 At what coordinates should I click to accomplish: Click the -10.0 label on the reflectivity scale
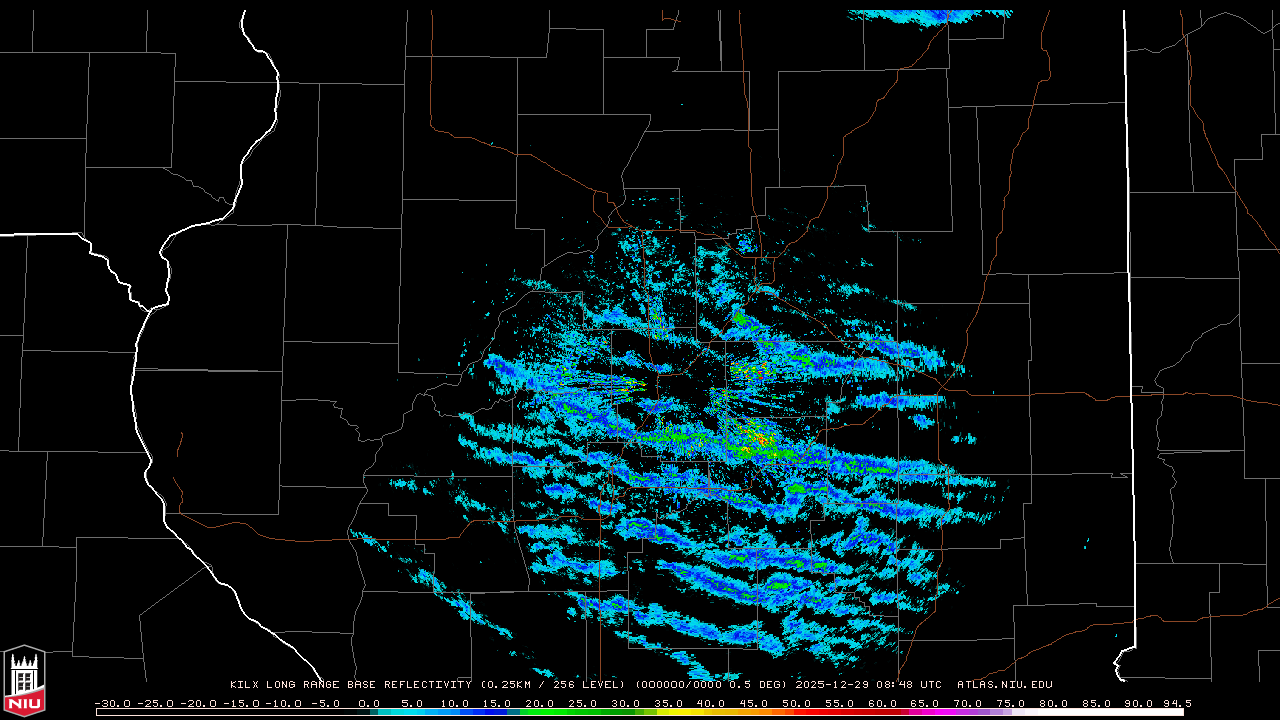pos(284,703)
